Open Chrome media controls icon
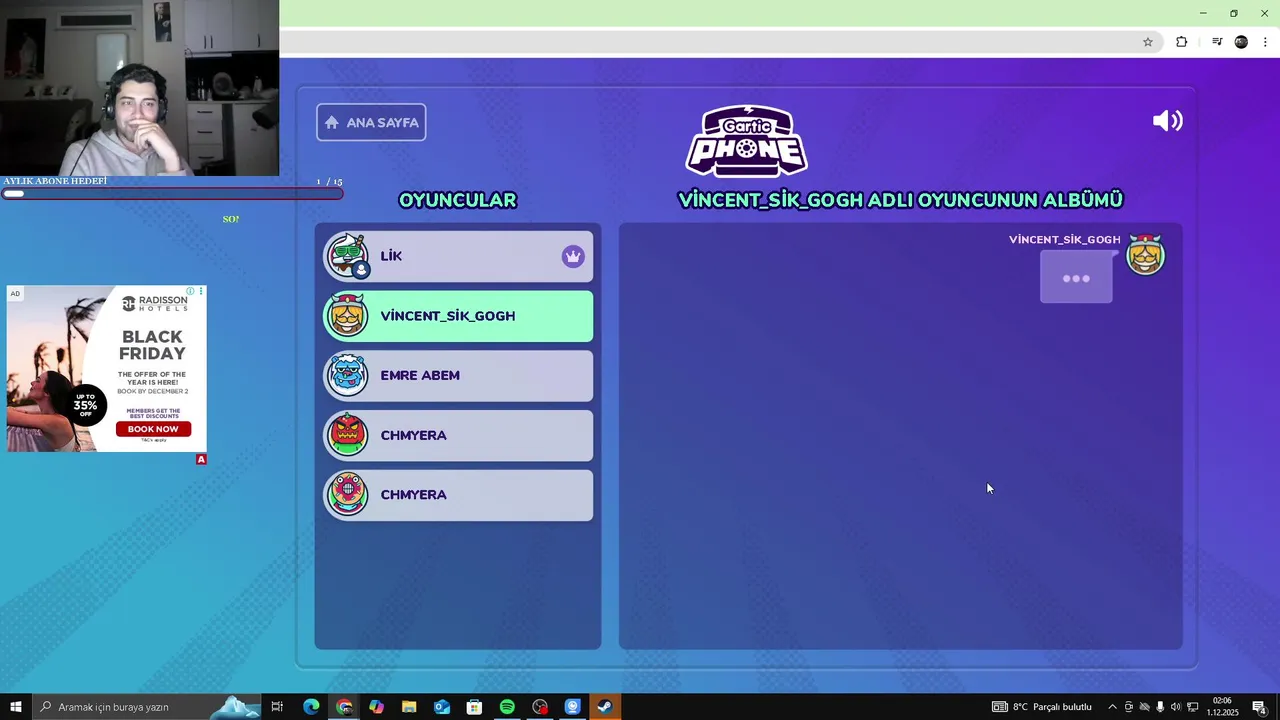 (x=1217, y=42)
